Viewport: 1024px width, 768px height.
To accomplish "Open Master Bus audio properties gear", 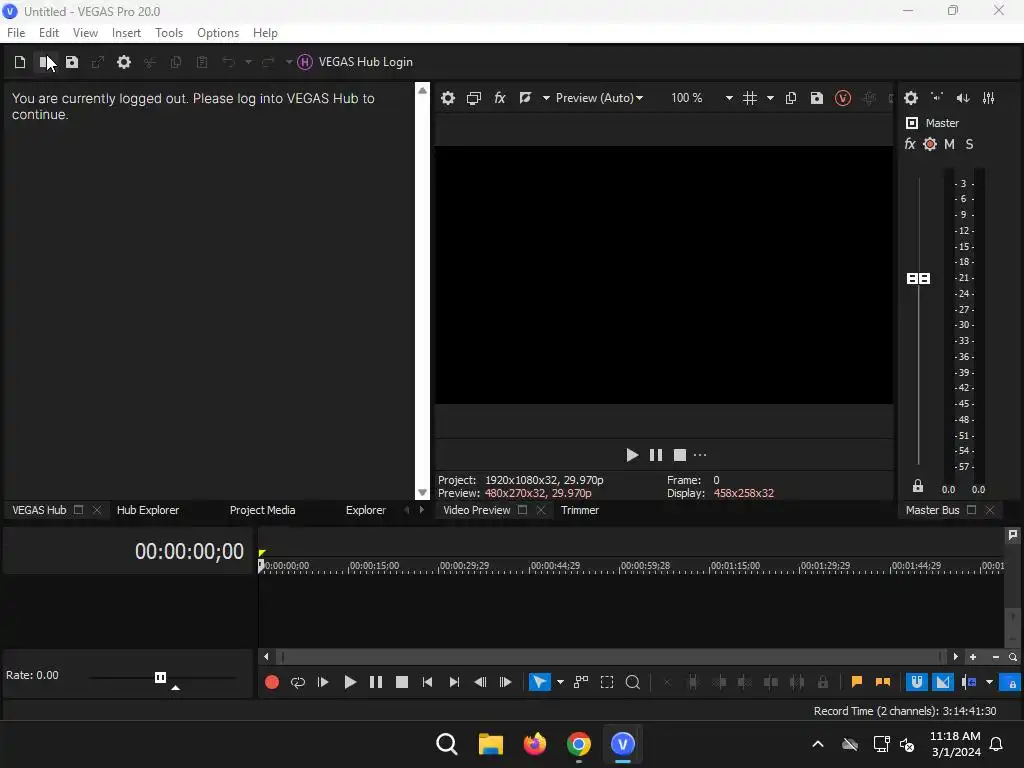I will [911, 98].
